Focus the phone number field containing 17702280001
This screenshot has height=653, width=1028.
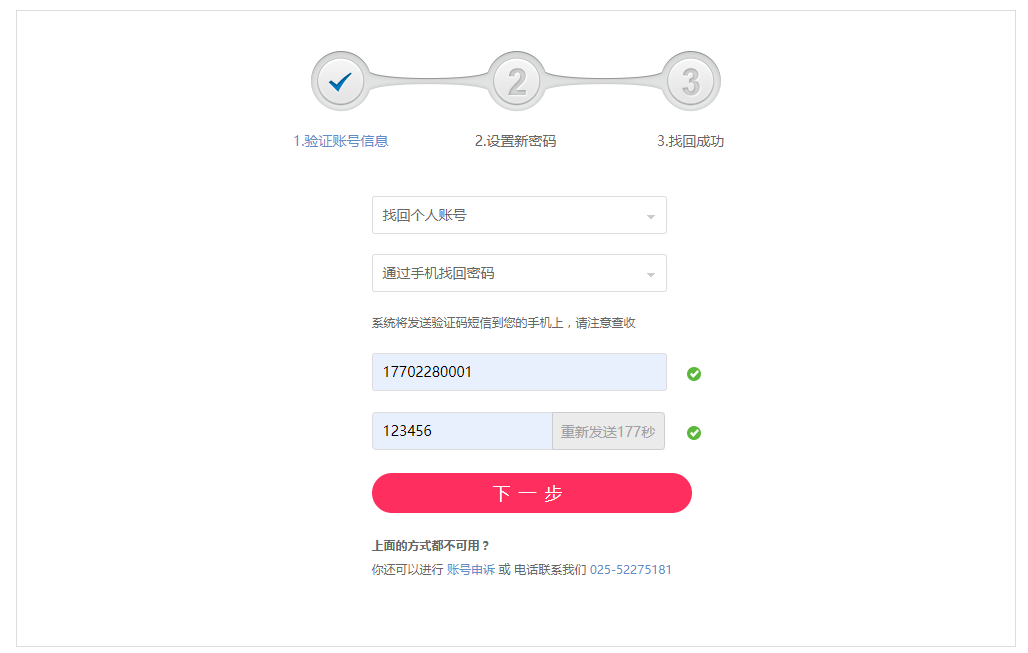[x=519, y=372]
